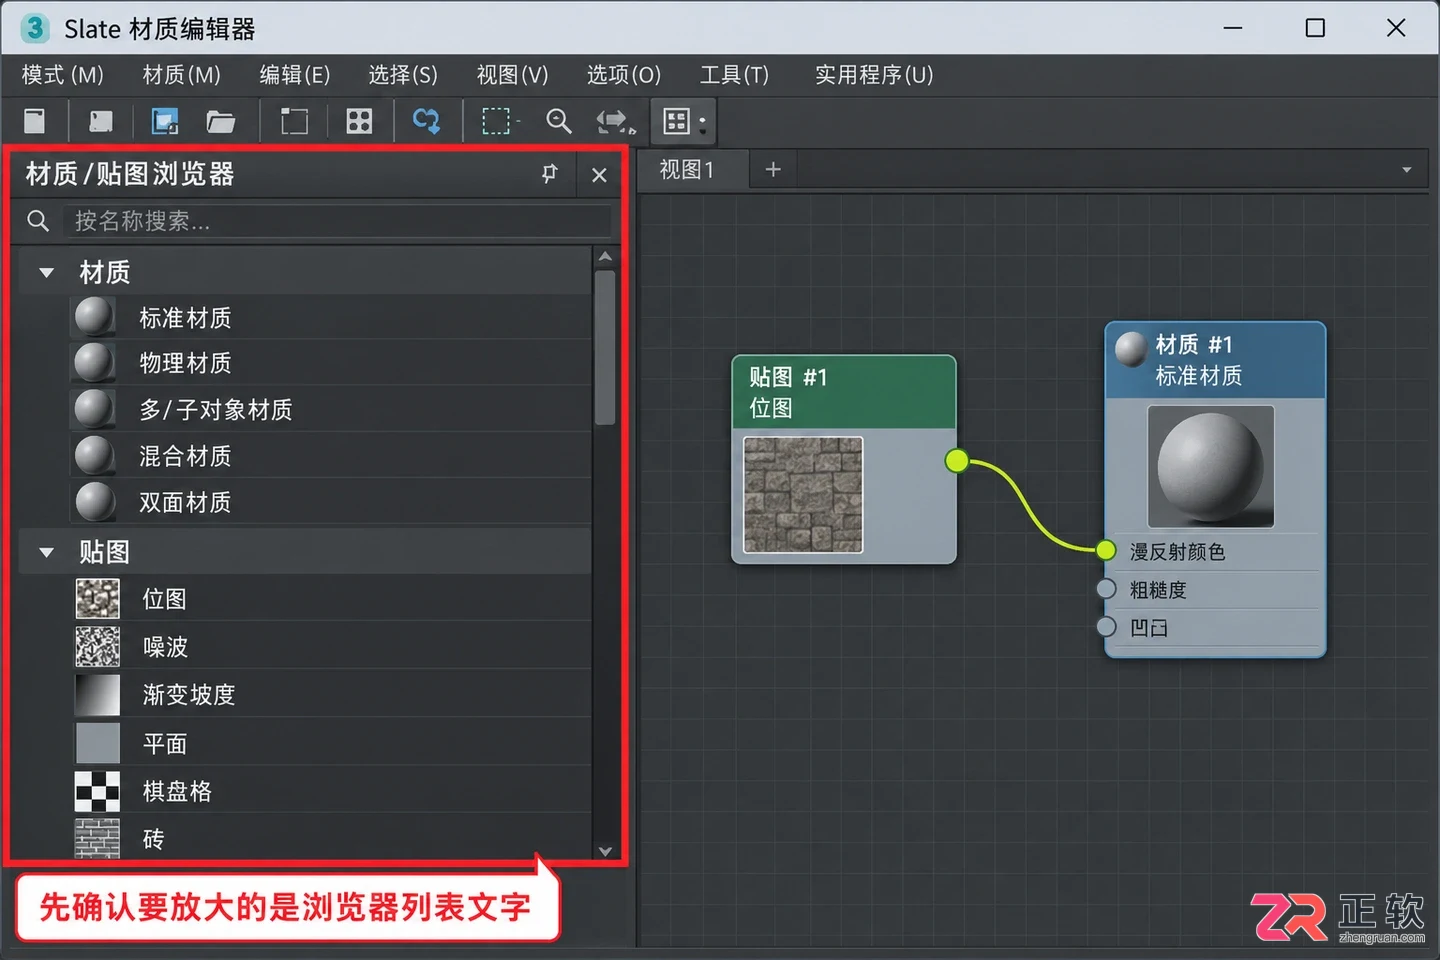
Task: Select the 材质 #1 node header
Action: pos(1215,360)
